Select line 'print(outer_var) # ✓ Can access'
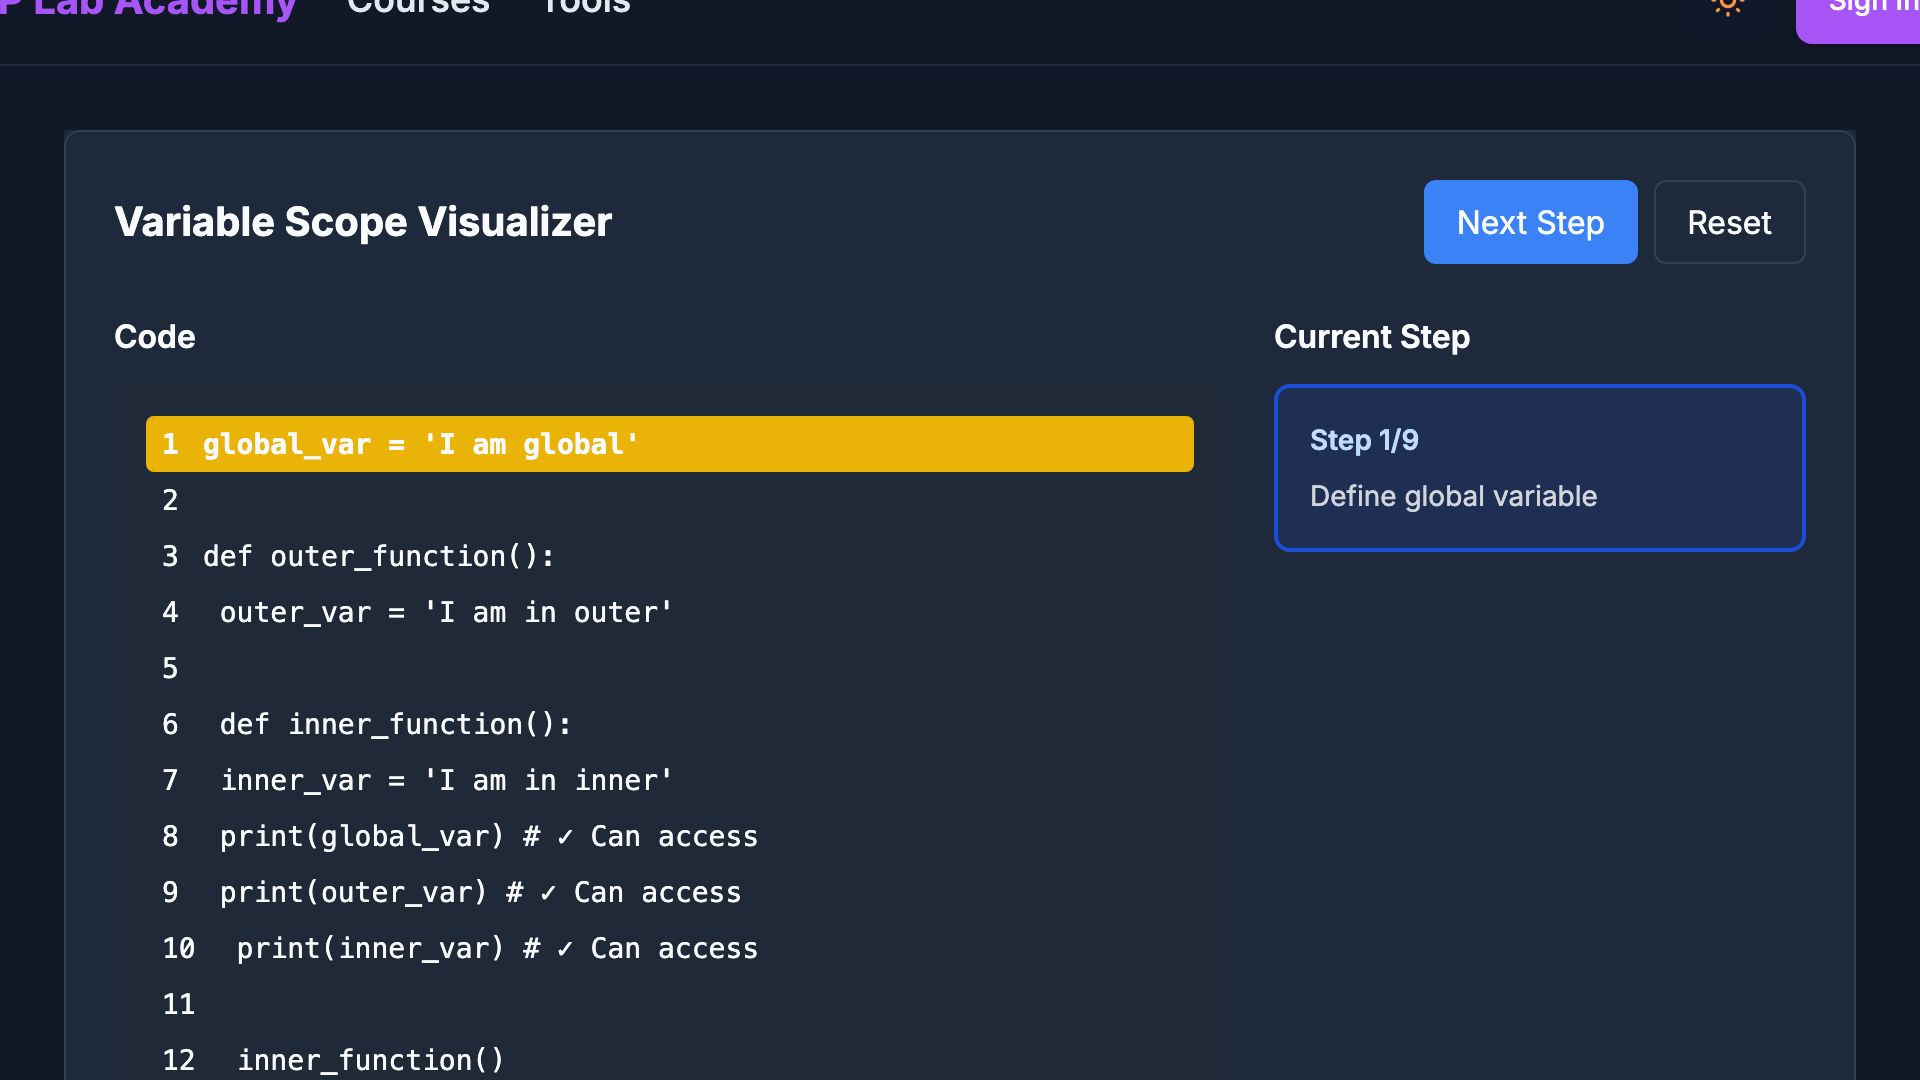1920x1080 pixels. [x=670, y=892]
